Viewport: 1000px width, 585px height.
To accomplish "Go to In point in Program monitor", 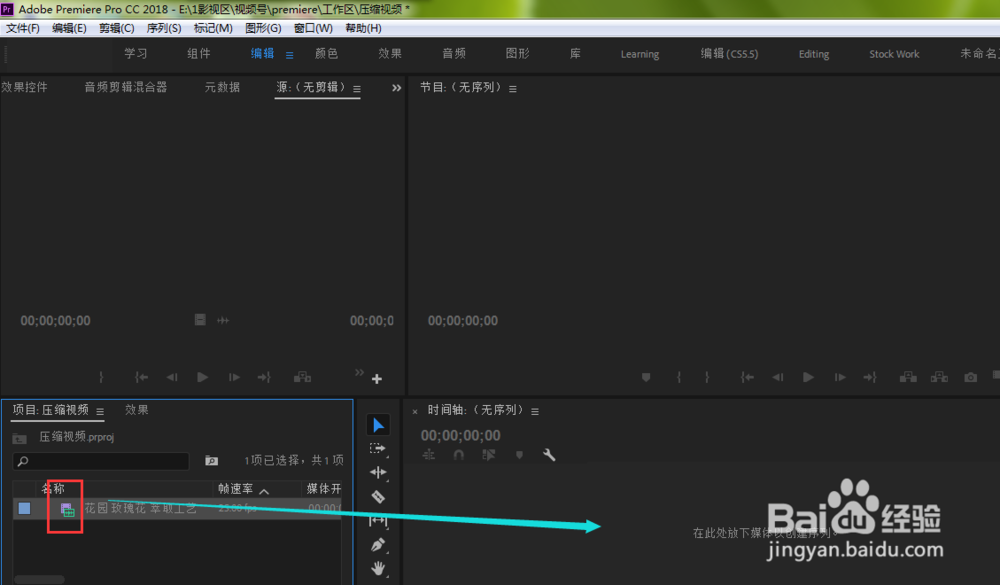I will tap(747, 377).
